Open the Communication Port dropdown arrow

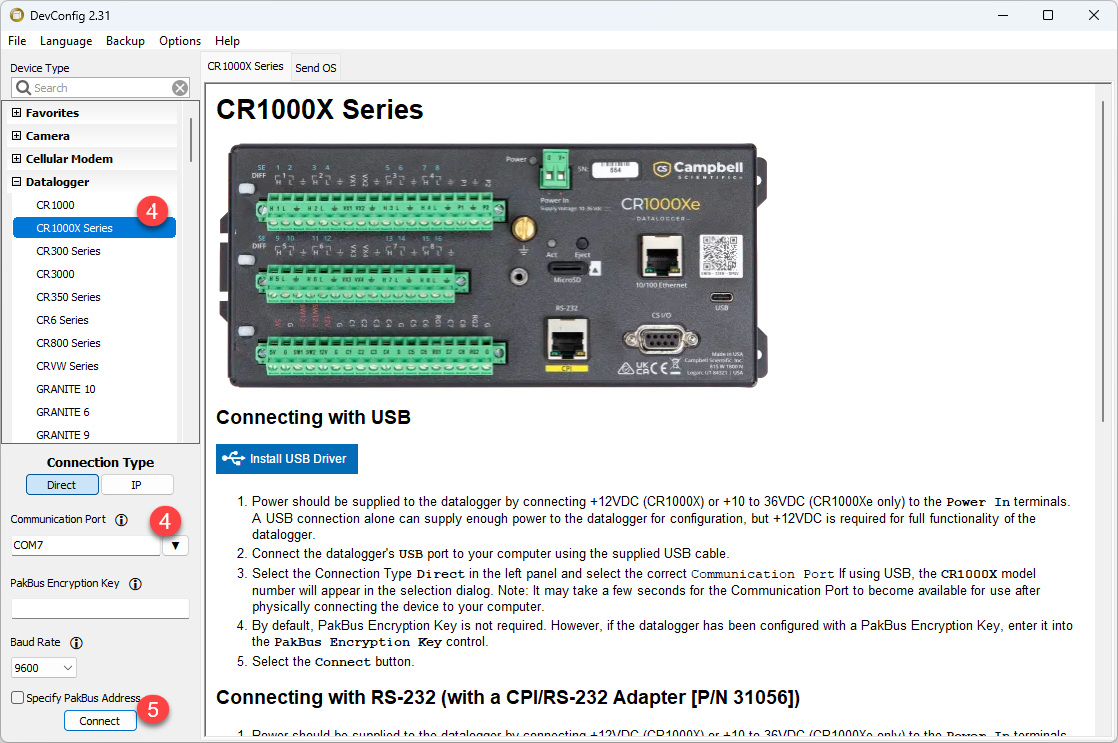(176, 546)
